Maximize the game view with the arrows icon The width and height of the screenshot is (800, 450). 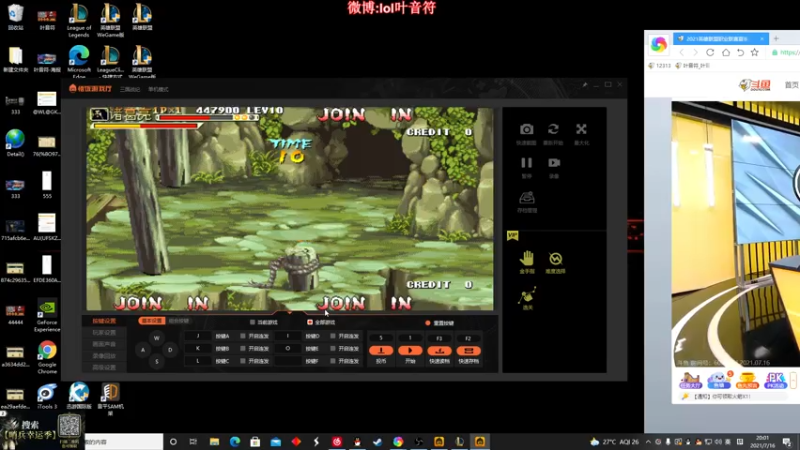click(581, 129)
